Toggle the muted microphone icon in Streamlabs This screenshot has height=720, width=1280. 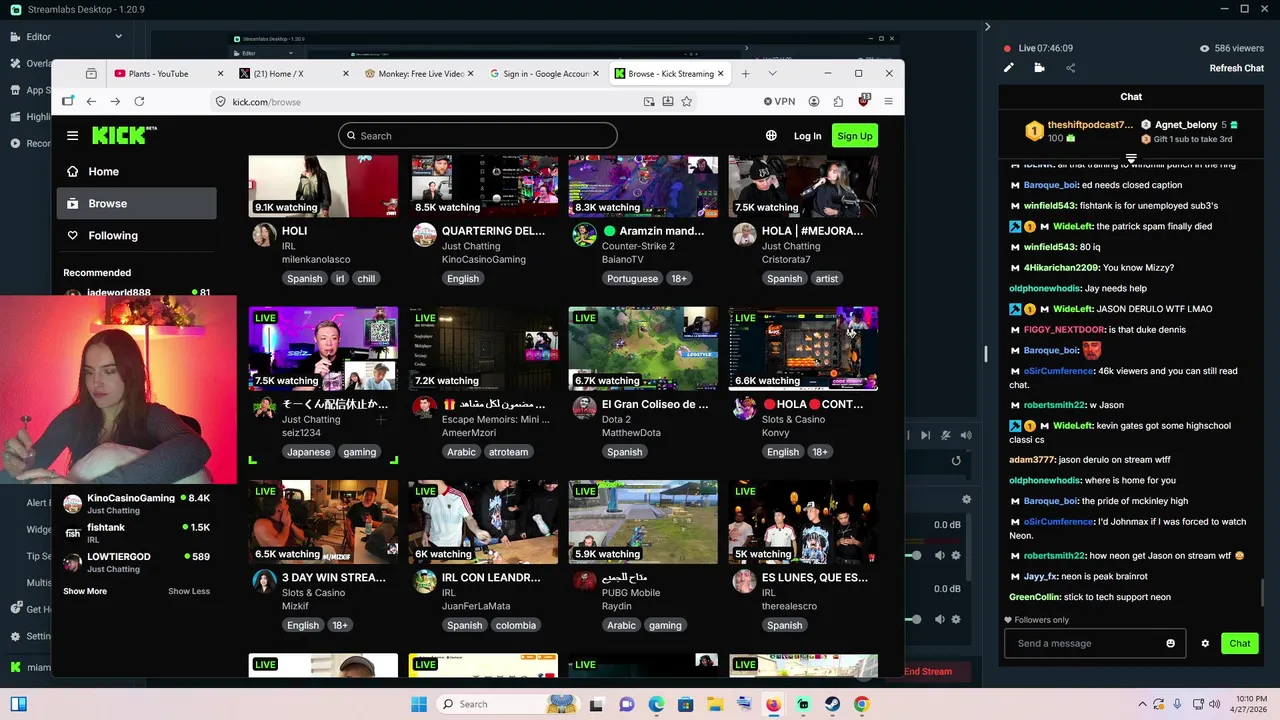pyautogui.click(x=946, y=435)
